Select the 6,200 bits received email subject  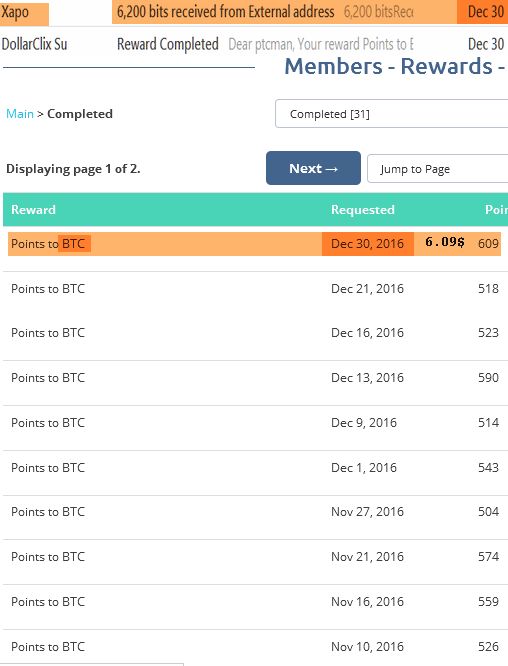coord(226,12)
